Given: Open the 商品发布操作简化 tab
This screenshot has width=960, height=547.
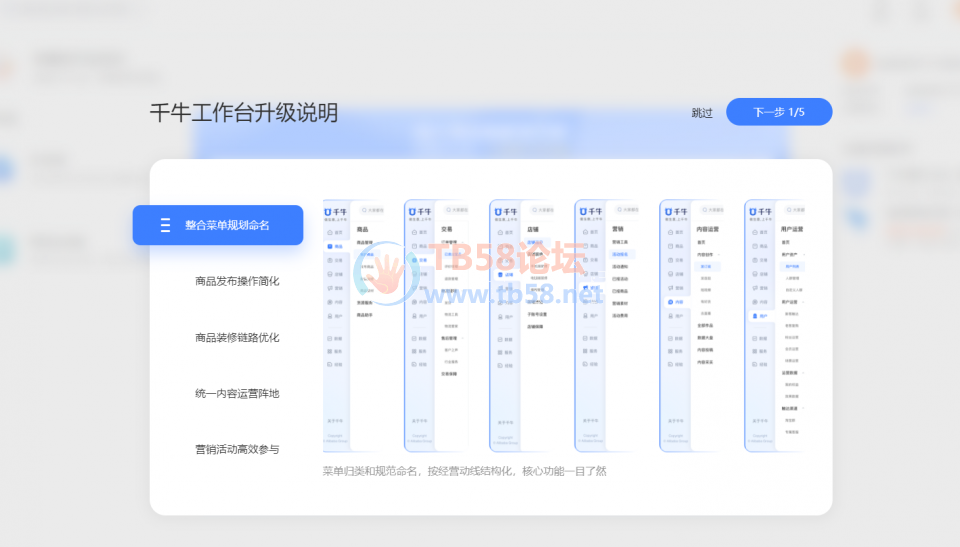Looking at the screenshot, I should click(237, 281).
